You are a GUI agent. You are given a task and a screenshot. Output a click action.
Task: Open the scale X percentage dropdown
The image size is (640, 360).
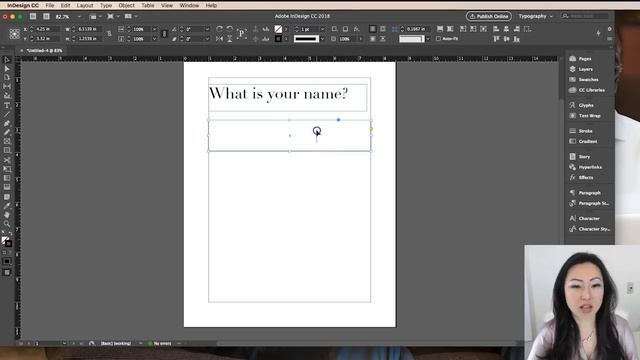154,29
